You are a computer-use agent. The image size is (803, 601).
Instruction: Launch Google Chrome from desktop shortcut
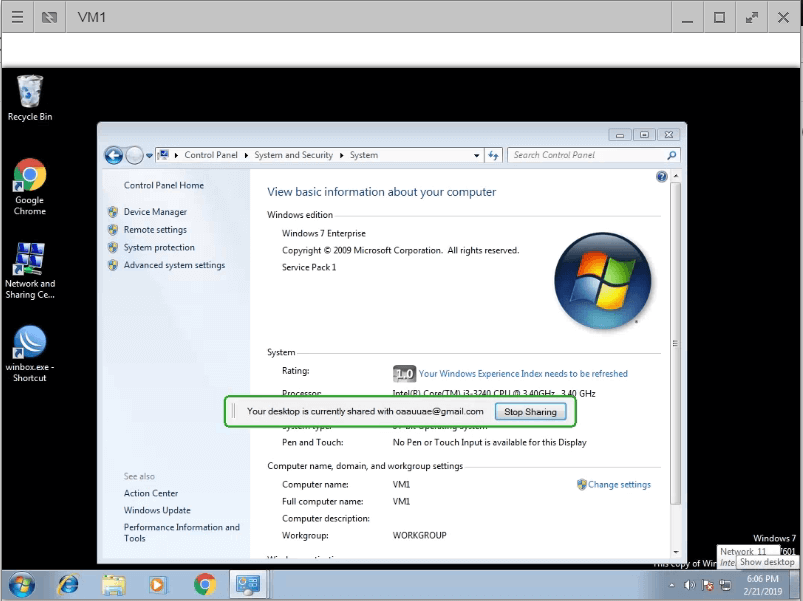[30, 186]
